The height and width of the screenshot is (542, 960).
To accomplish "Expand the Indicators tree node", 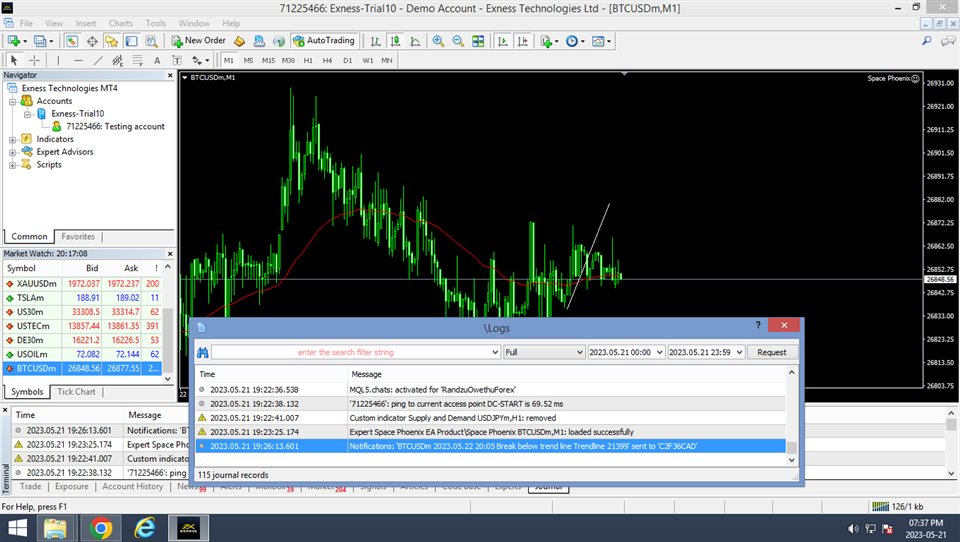I will (12, 140).
